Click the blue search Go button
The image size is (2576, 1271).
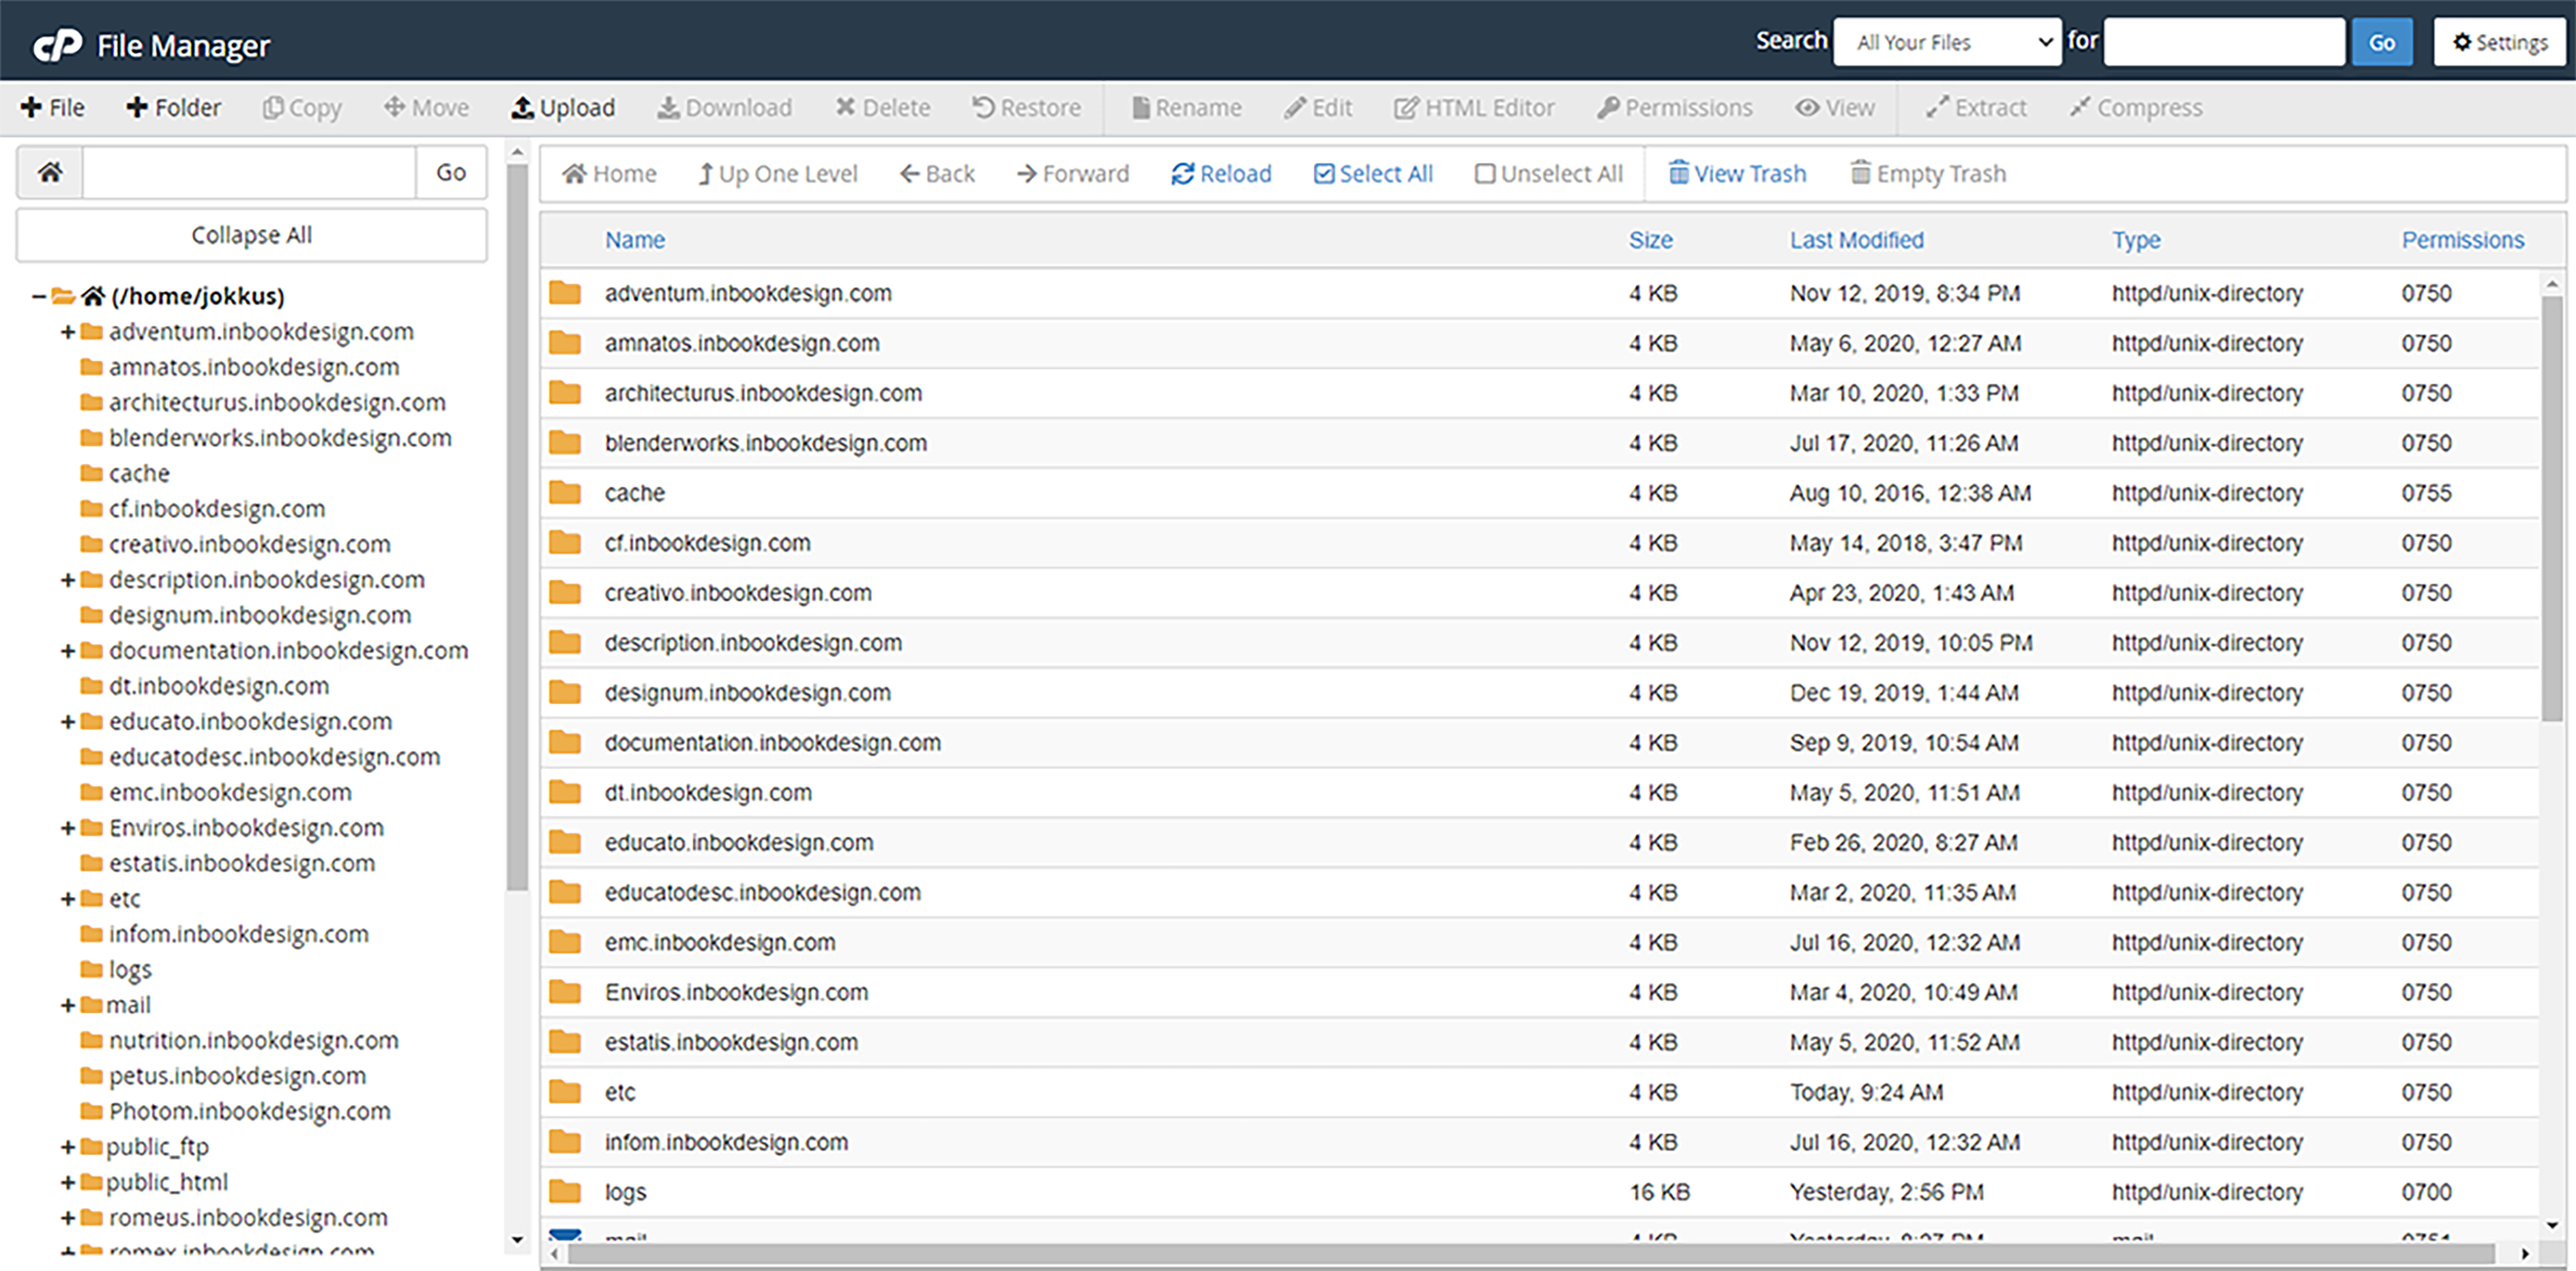(x=2381, y=42)
